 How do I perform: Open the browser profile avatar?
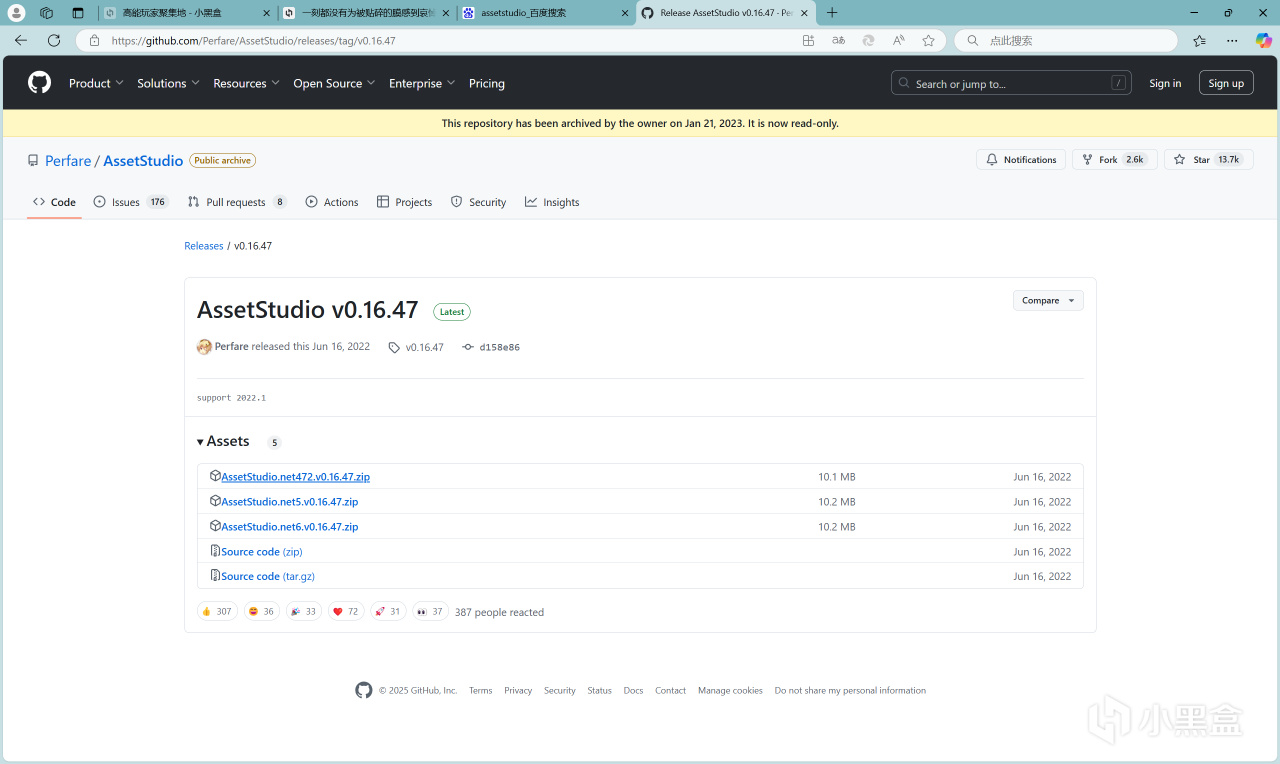click(16, 13)
